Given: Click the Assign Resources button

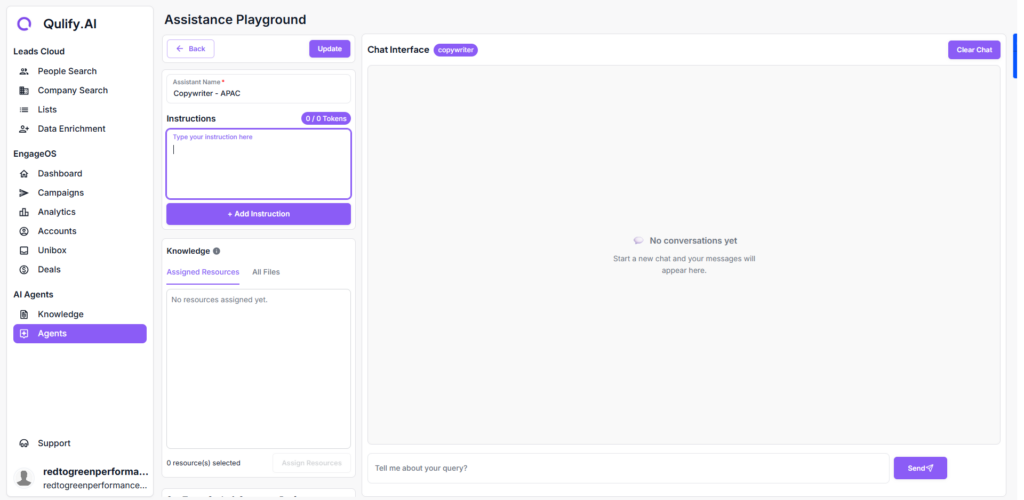Looking at the screenshot, I should coord(312,463).
